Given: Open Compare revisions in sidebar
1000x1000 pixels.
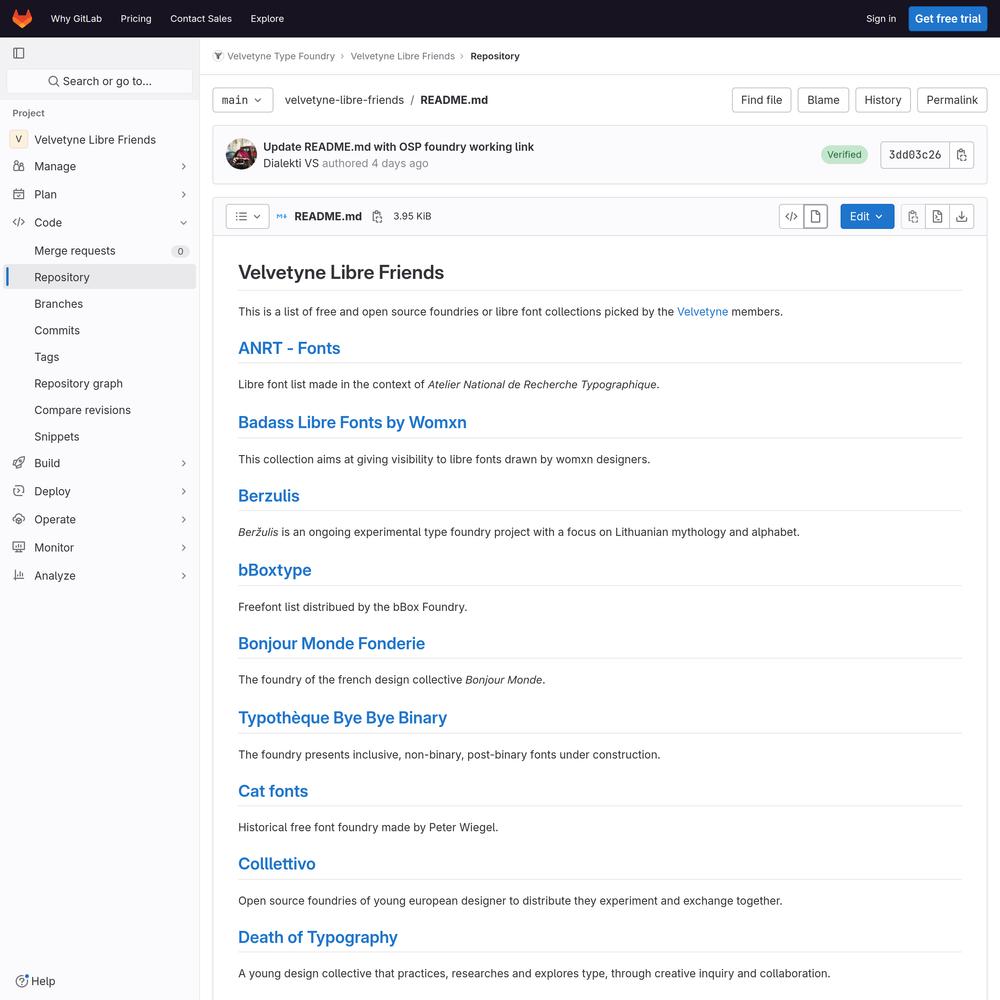Looking at the screenshot, I should tap(99, 410).
